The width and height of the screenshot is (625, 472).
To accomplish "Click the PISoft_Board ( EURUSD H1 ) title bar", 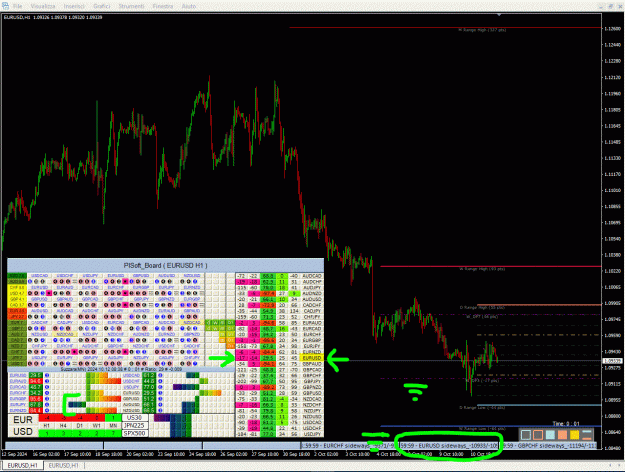I will pos(165,266).
